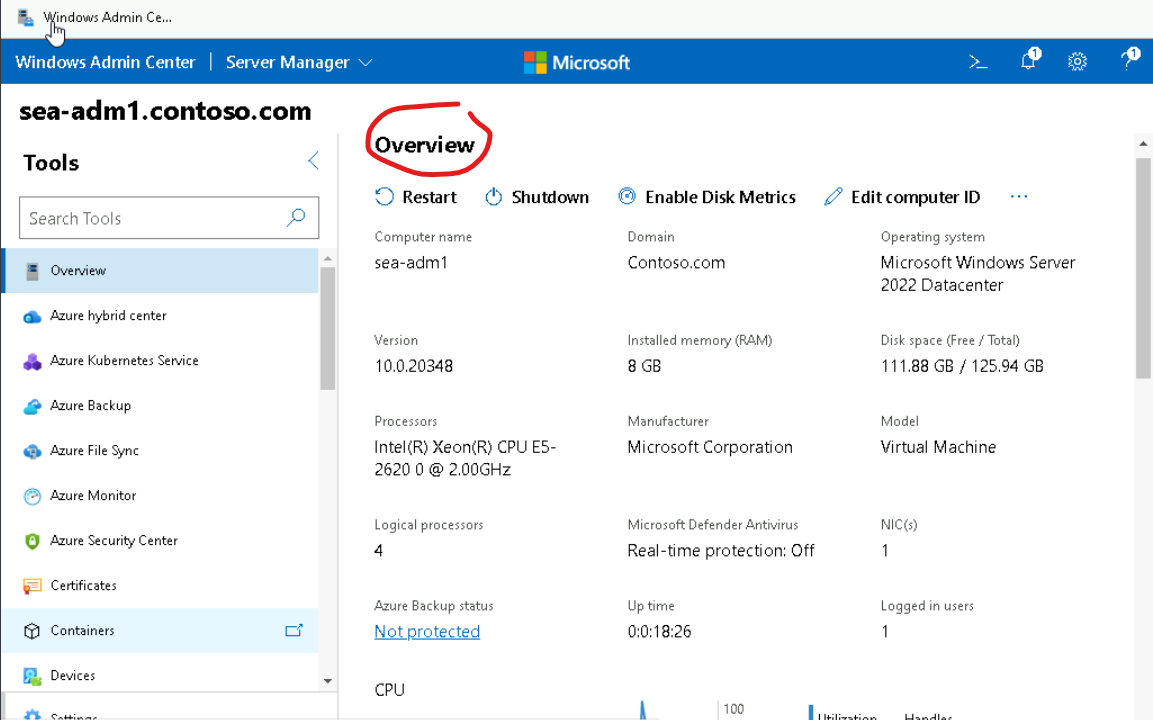
Task: Click the Windows Admin Center tab icon
Action: coord(26,17)
